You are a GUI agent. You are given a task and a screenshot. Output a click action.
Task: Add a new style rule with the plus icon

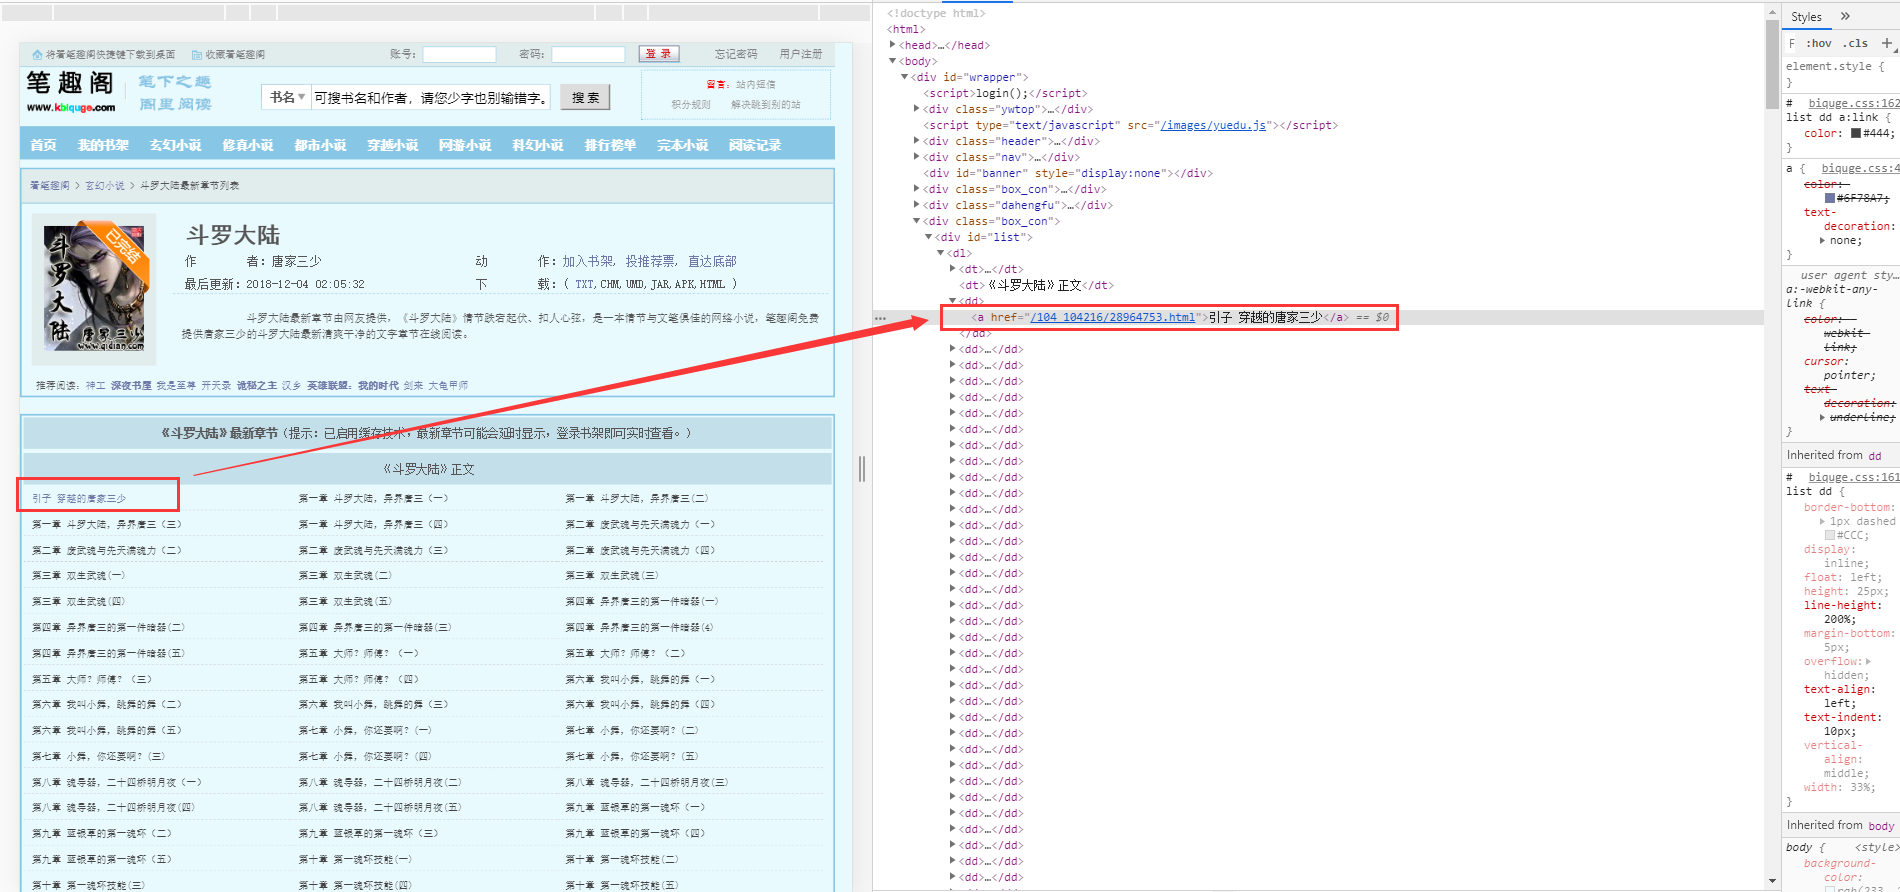pyautogui.click(x=1887, y=43)
